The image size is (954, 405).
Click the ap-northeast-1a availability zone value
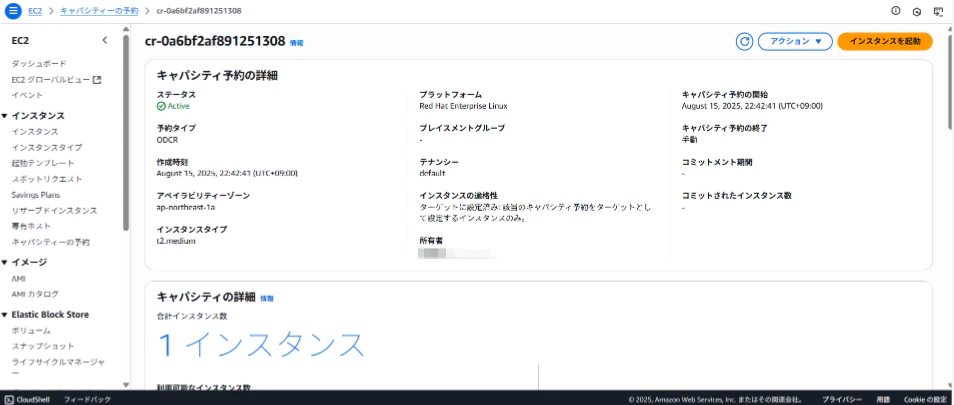point(186,207)
